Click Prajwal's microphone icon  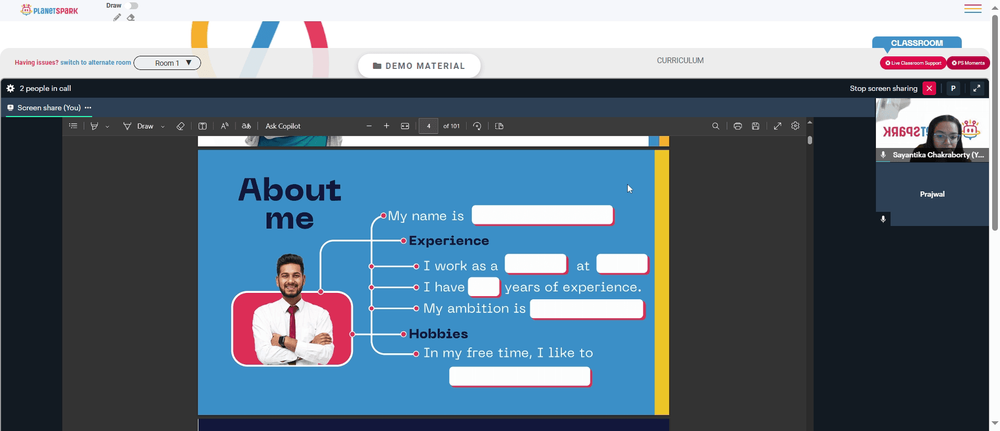point(883,219)
